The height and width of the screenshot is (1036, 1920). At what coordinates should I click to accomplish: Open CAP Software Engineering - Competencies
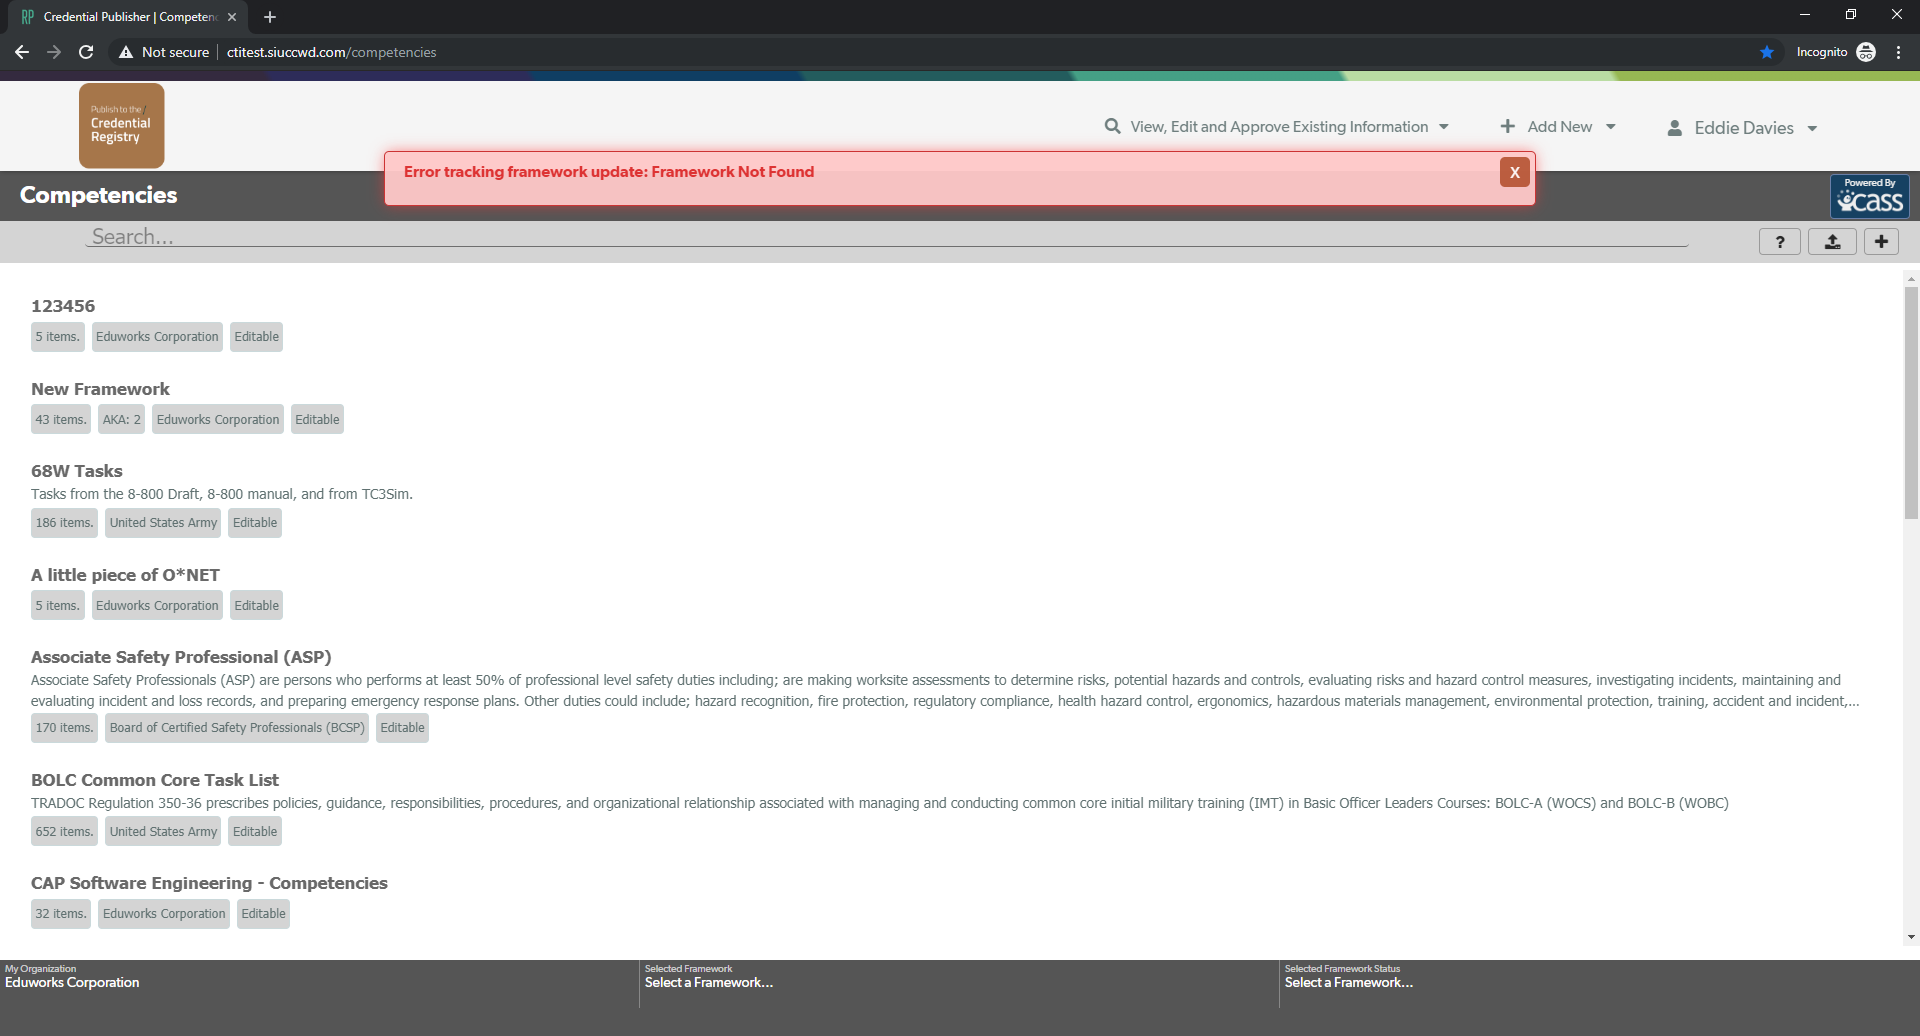tap(209, 883)
